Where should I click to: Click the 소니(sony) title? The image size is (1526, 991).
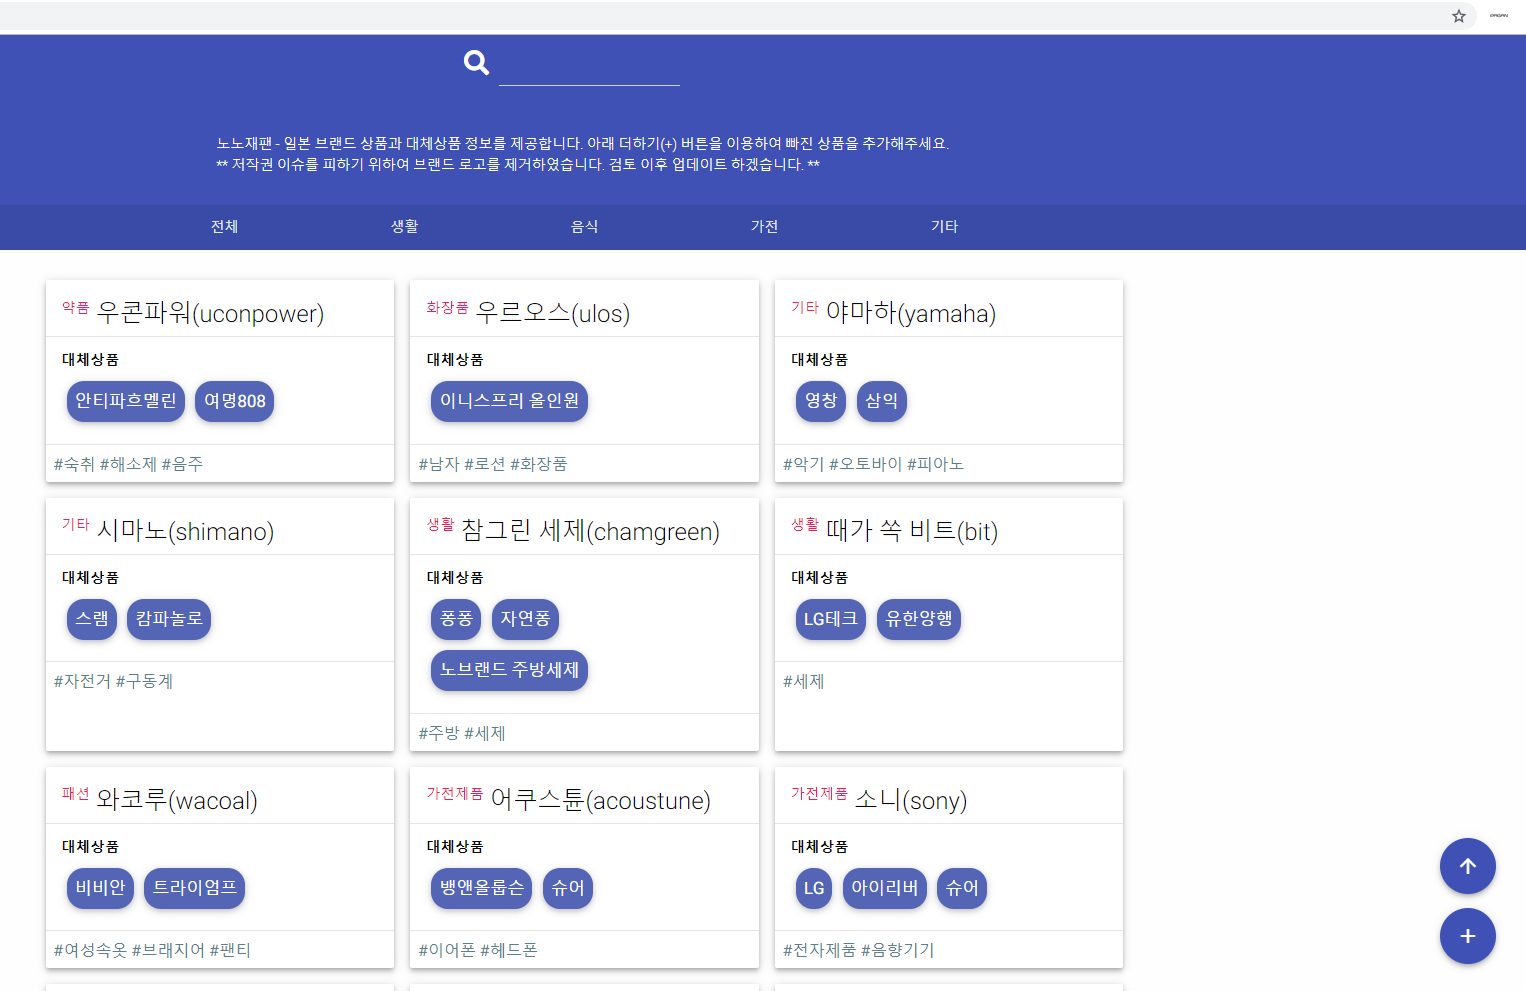point(911,800)
